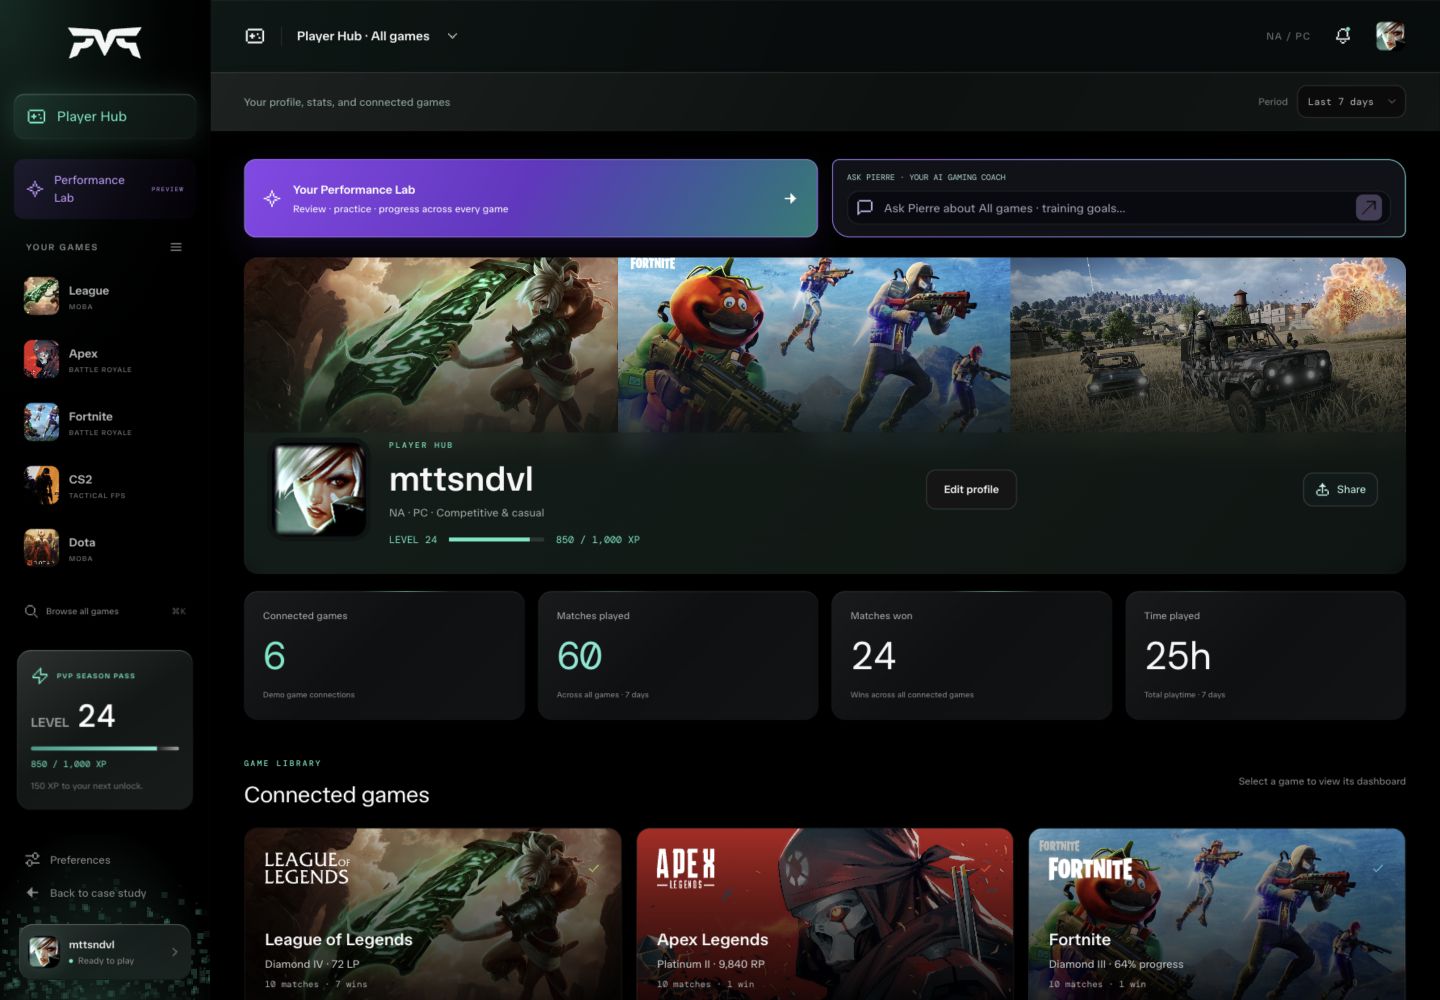Viewport: 1440px width, 1000px height.
Task: Click the Level 24 XP progress bar in profile
Action: [x=497, y=540]
